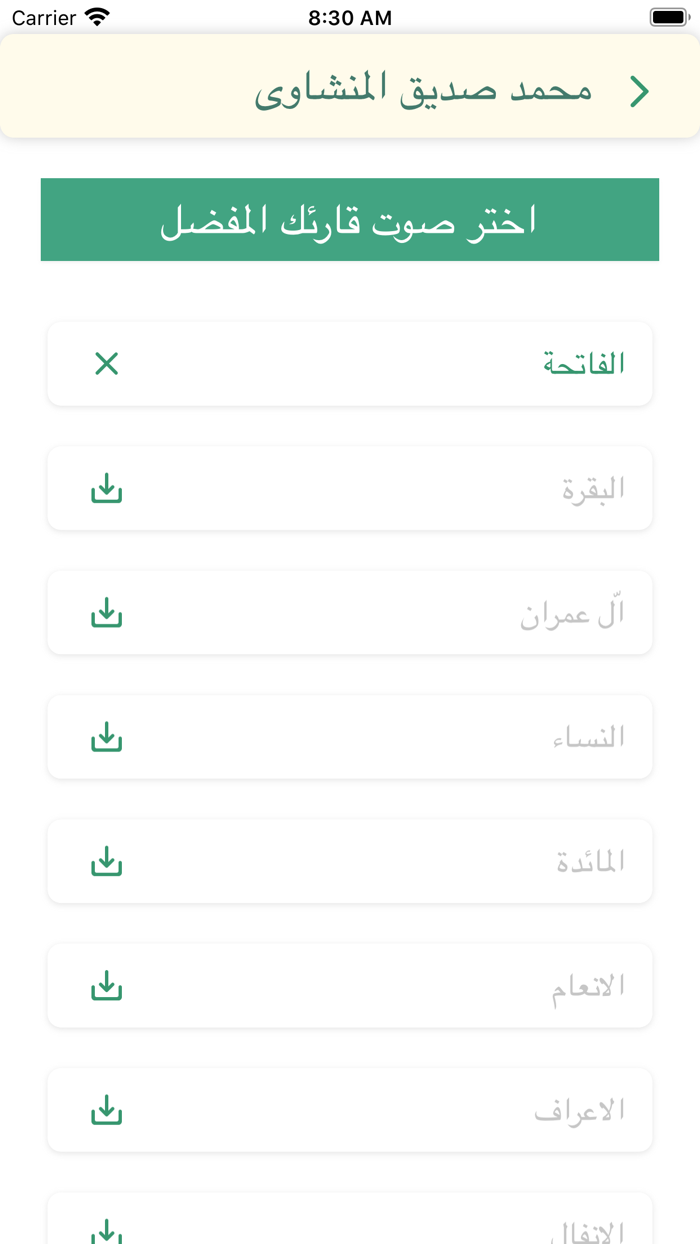The height and width of the screenshot is (1244, 700).
Task: Download Surah Al-Imran audio
Action: [x=106, y=613]
